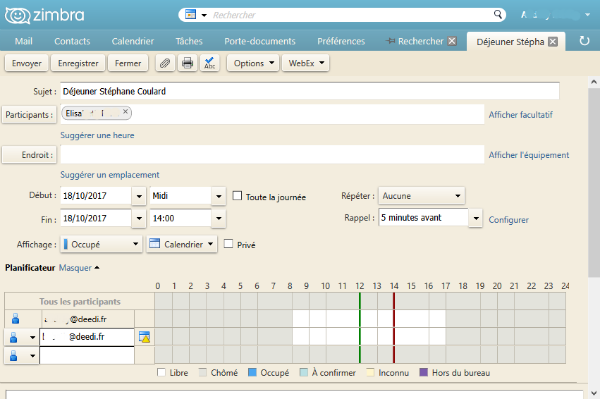
Task: Click the Enregistrer button
Action: tap(78, 63)
